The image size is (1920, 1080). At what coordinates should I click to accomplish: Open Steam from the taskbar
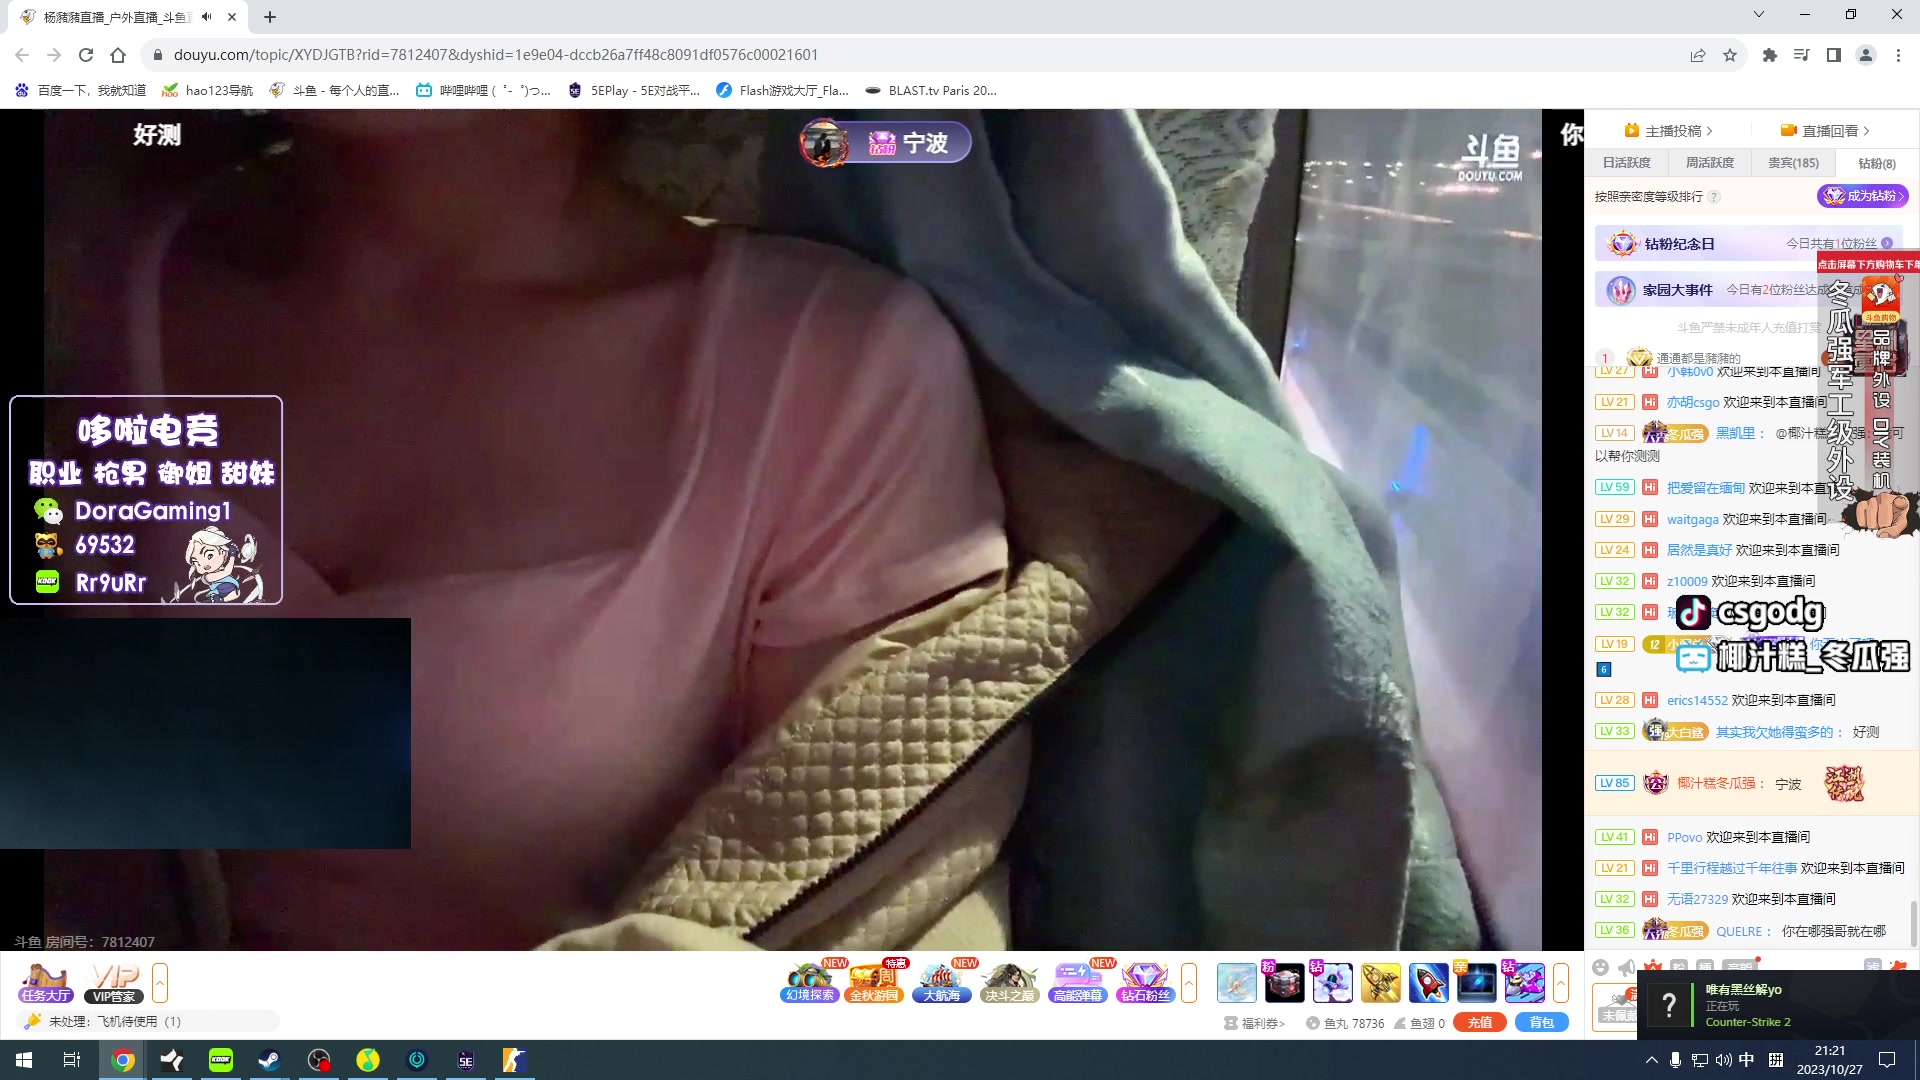pos(269,1060)
